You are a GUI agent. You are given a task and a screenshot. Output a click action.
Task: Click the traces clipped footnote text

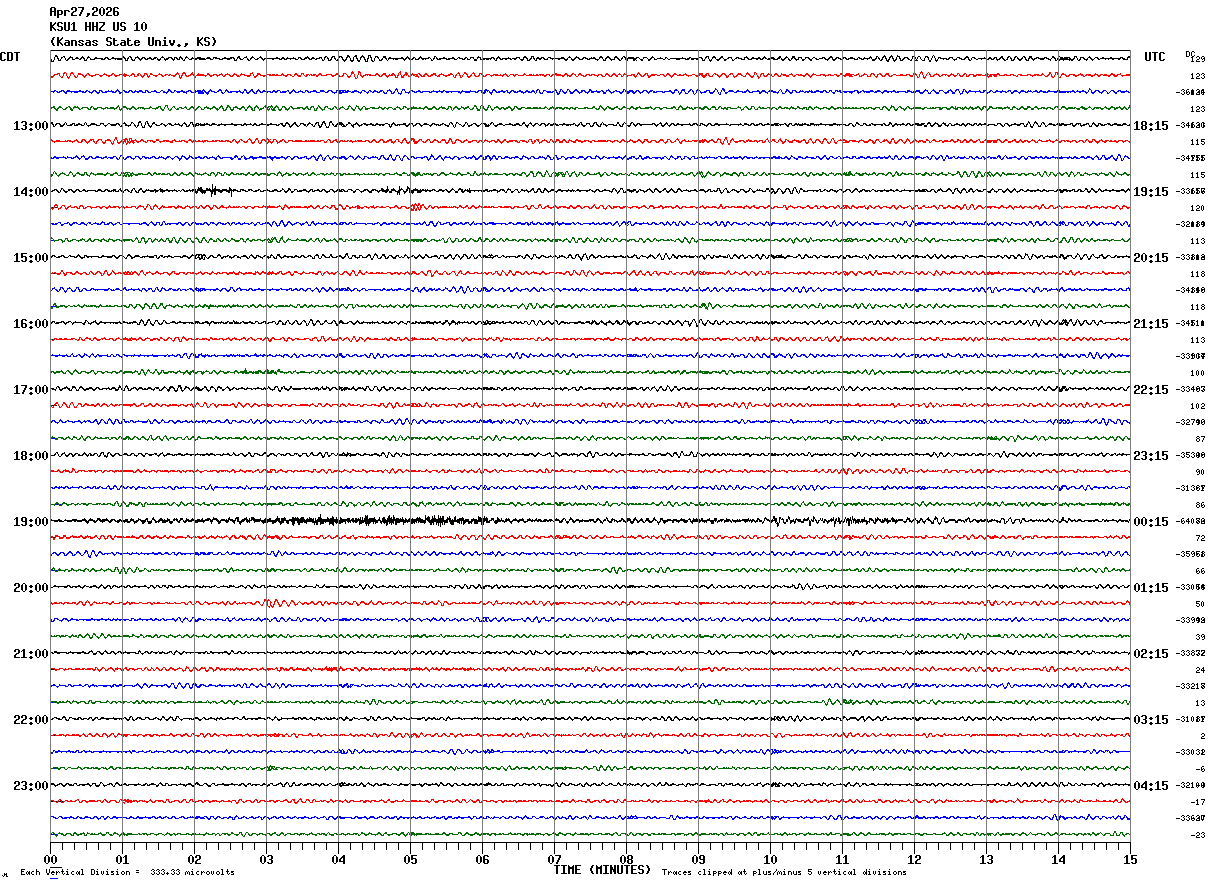(784, 873)
